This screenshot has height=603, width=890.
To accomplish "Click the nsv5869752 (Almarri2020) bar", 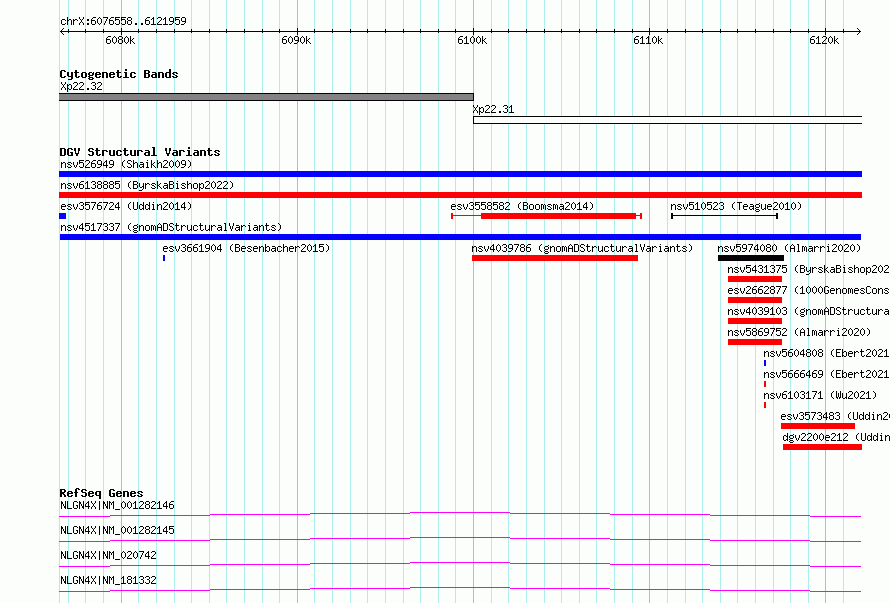I will coord(754,342).
